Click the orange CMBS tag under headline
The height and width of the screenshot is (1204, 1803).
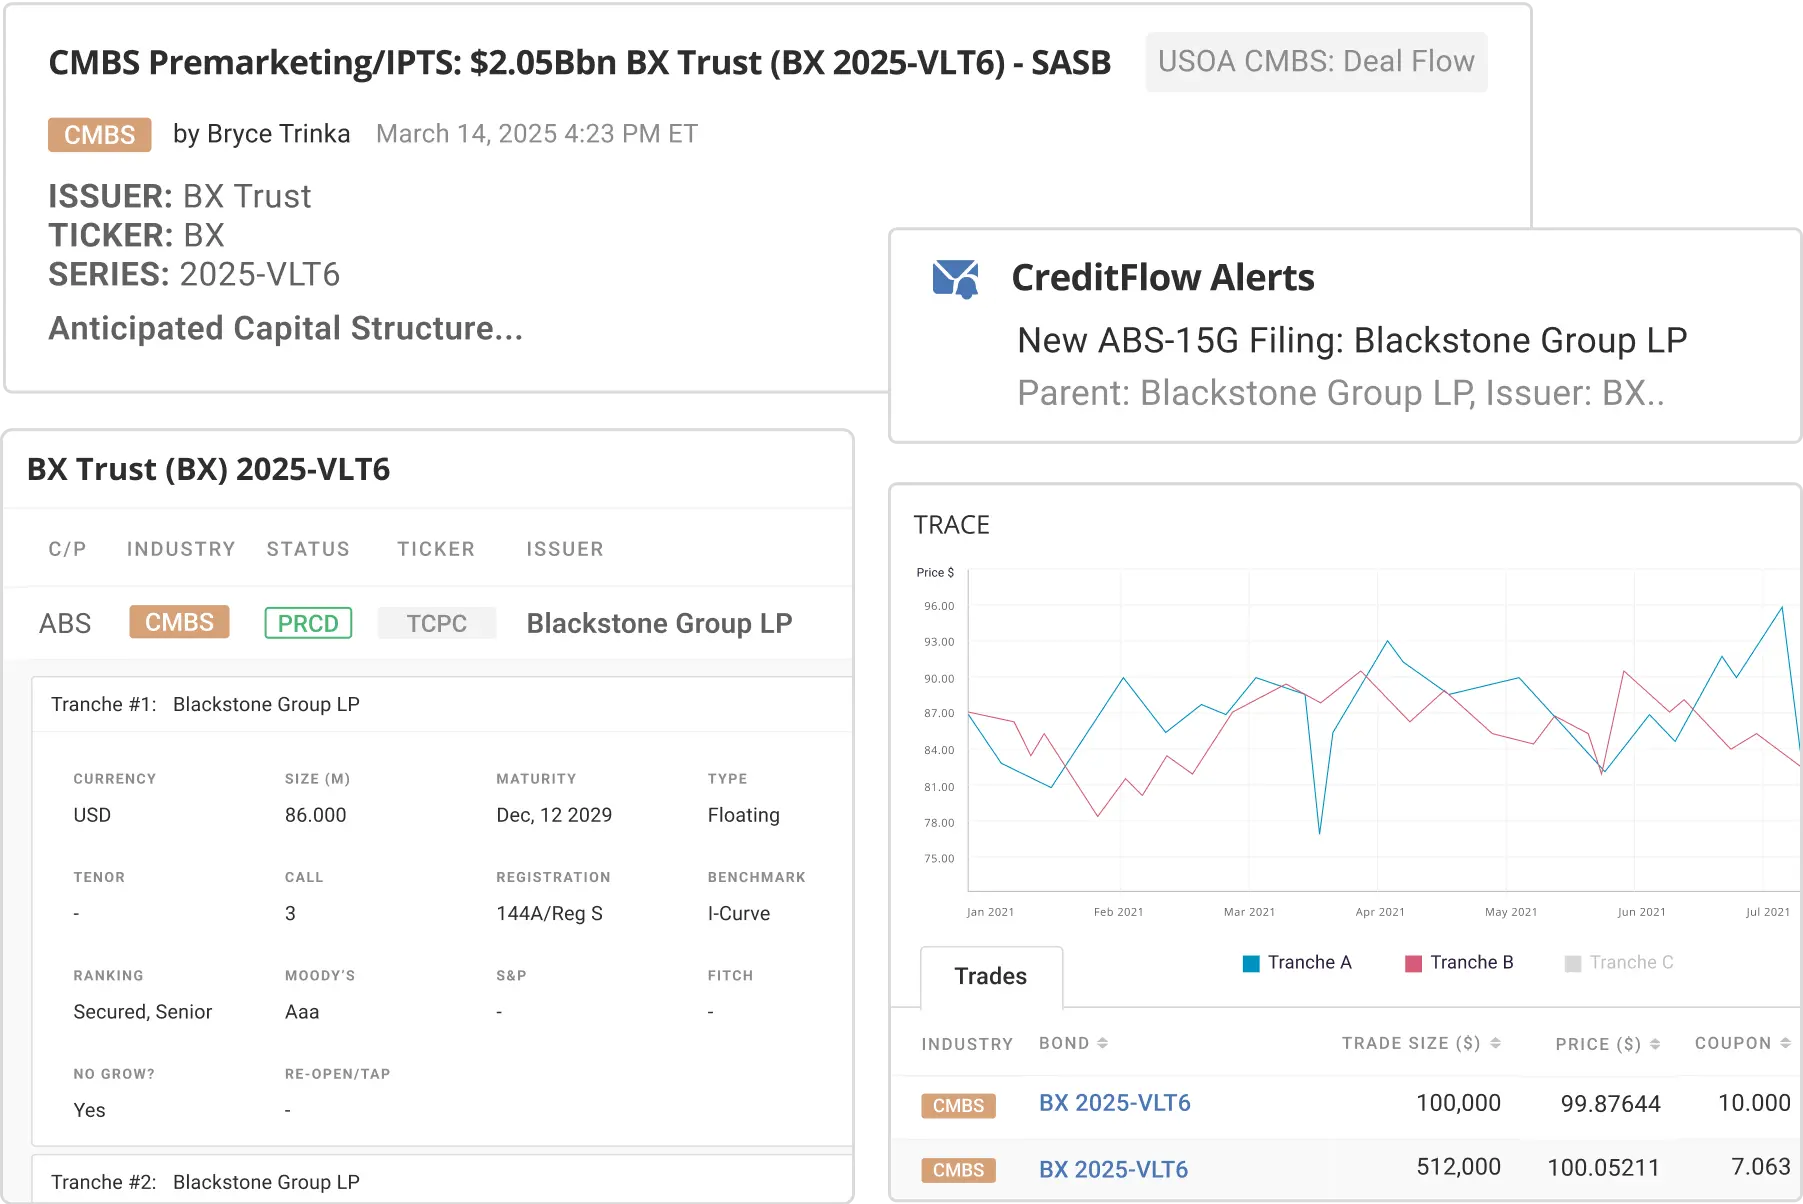click(100, 135)
